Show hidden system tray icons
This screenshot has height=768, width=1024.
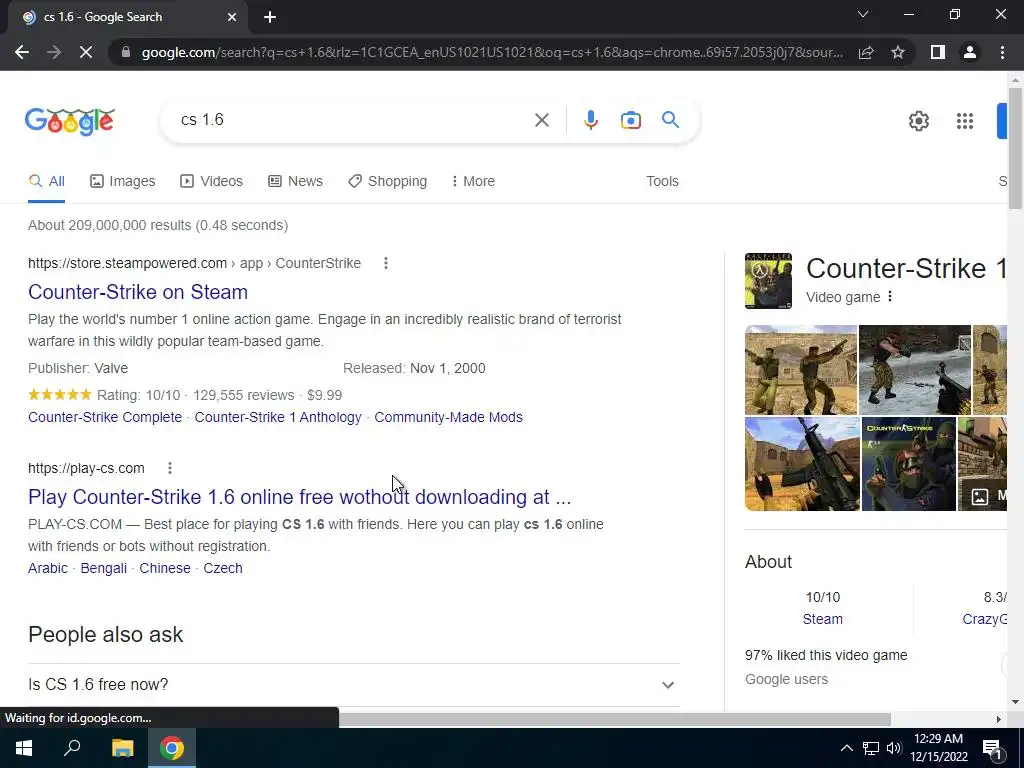846,748
